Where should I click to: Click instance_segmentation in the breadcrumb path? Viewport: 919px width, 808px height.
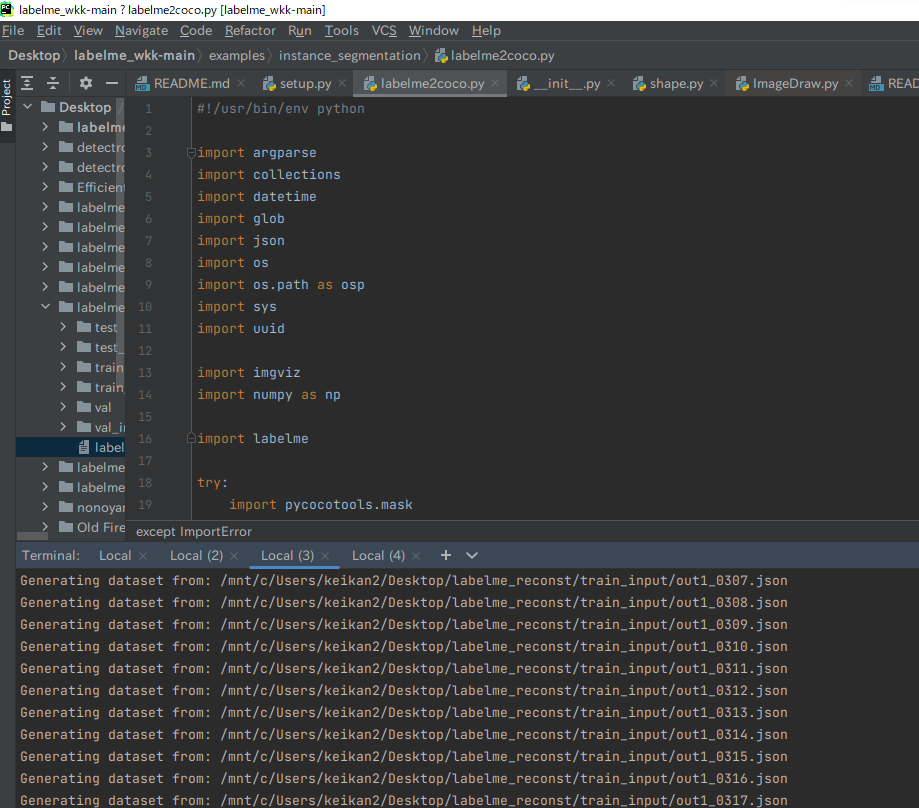(349, 56)
